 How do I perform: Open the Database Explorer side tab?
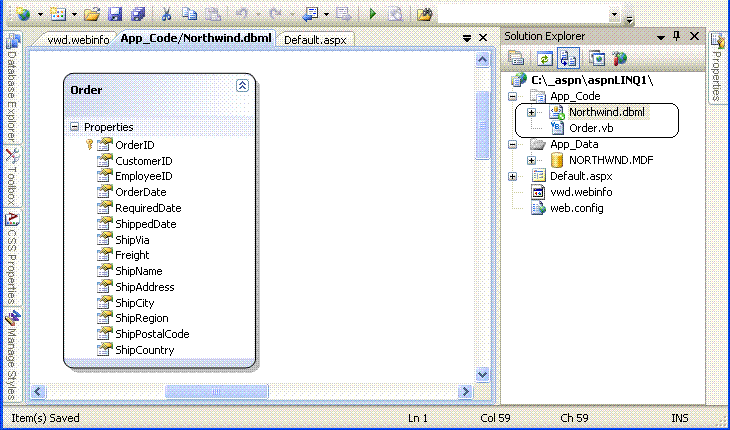pos(12,88)
